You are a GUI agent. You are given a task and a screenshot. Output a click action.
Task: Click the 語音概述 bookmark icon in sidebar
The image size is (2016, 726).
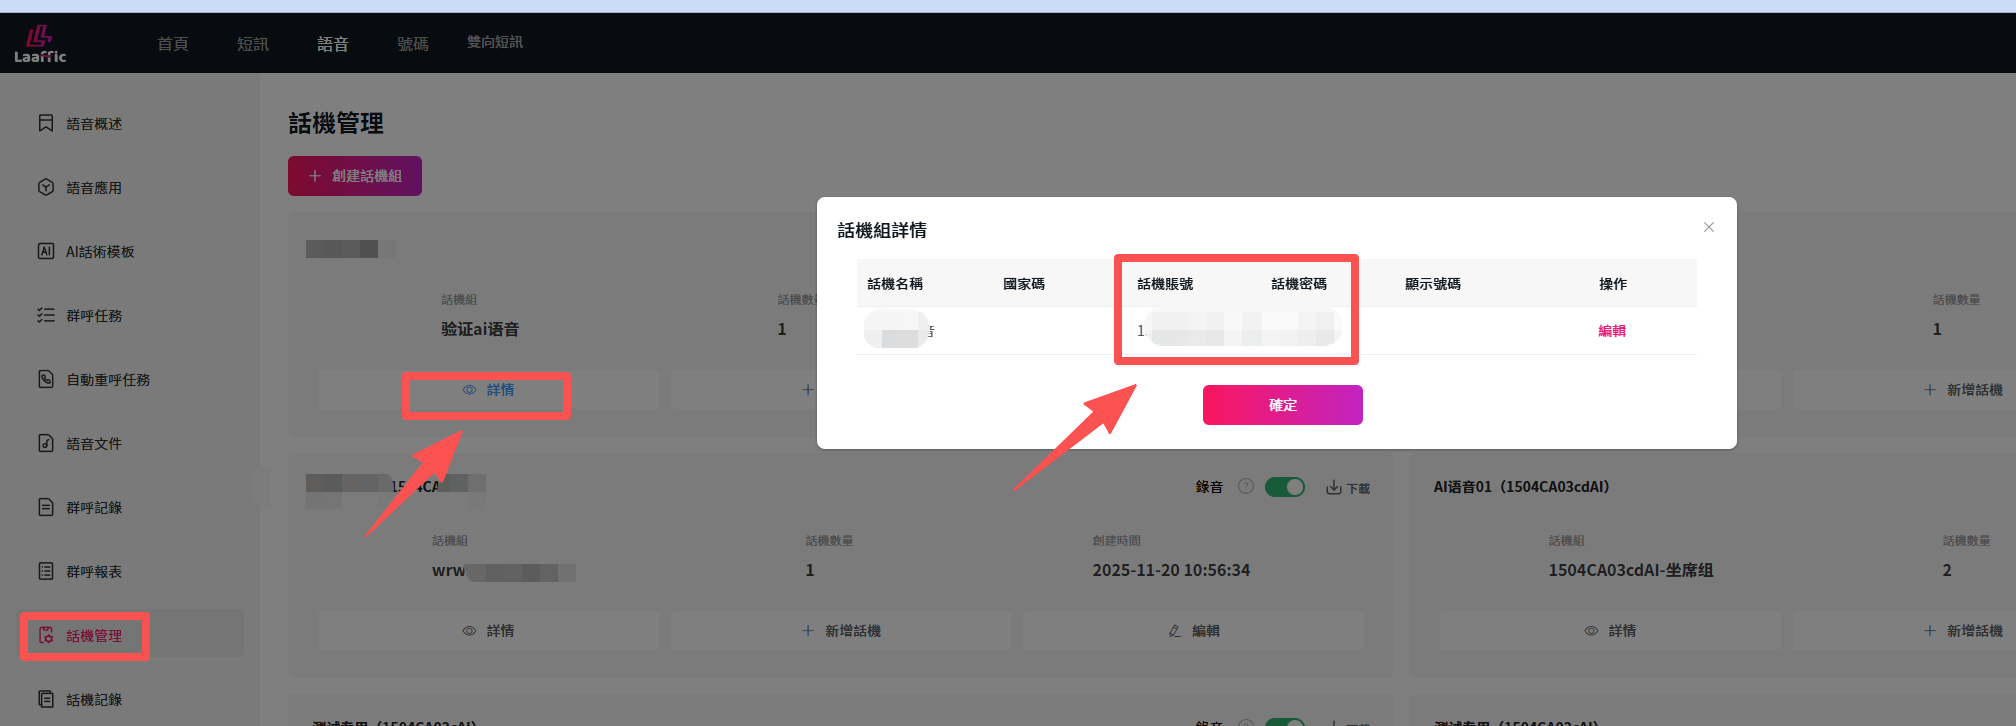(x=45, y=123)
